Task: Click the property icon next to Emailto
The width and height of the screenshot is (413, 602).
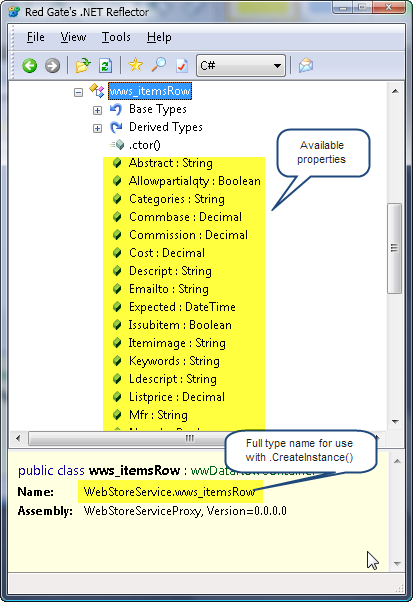Action: (117, 289)
